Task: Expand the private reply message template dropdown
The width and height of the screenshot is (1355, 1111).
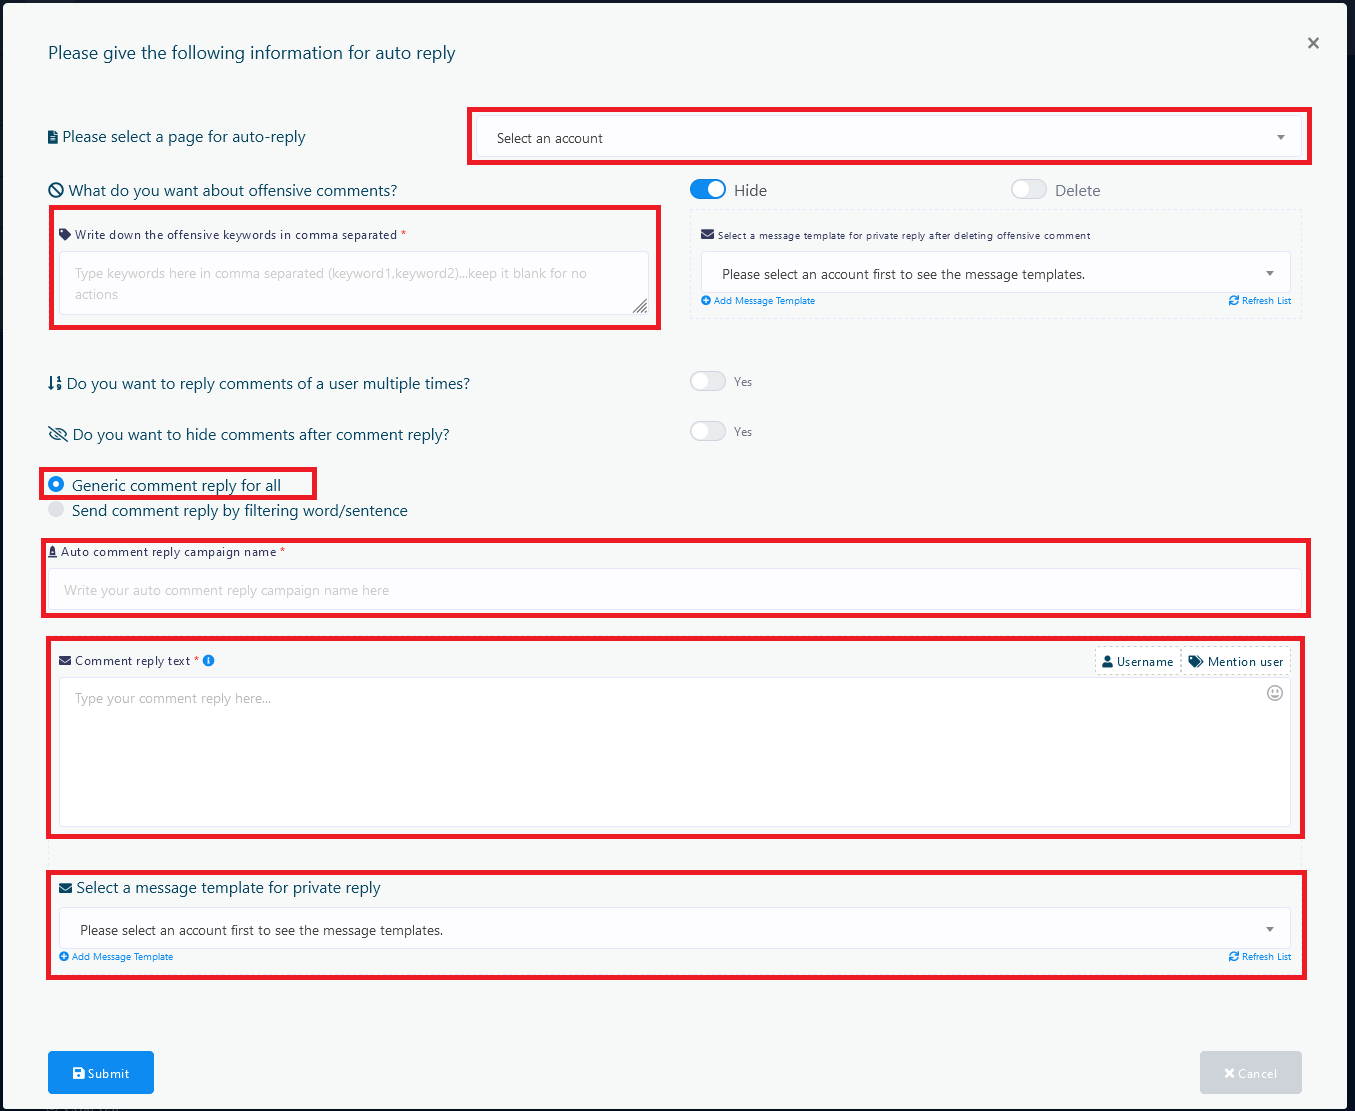Action: (674, 930)
